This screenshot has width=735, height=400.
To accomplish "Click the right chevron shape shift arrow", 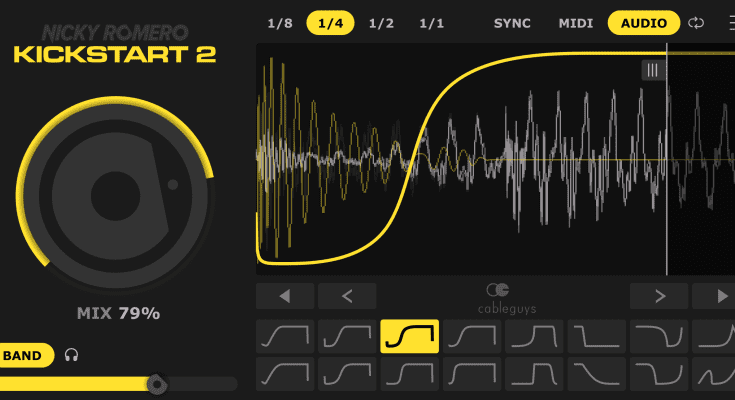I will coord(659,296).
